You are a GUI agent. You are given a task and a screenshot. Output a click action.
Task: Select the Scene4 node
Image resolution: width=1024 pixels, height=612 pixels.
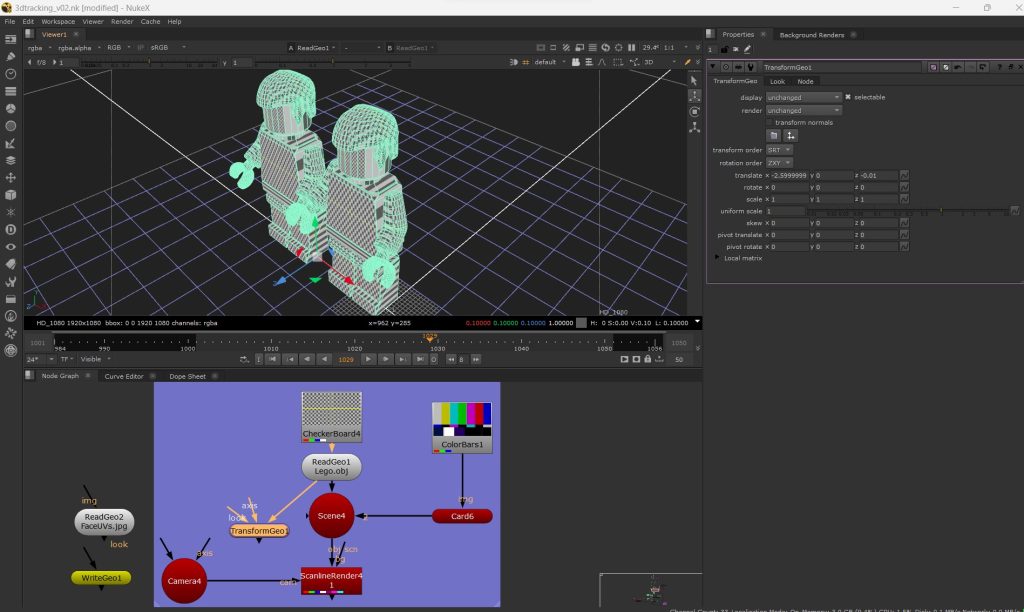tap(331, 516)
